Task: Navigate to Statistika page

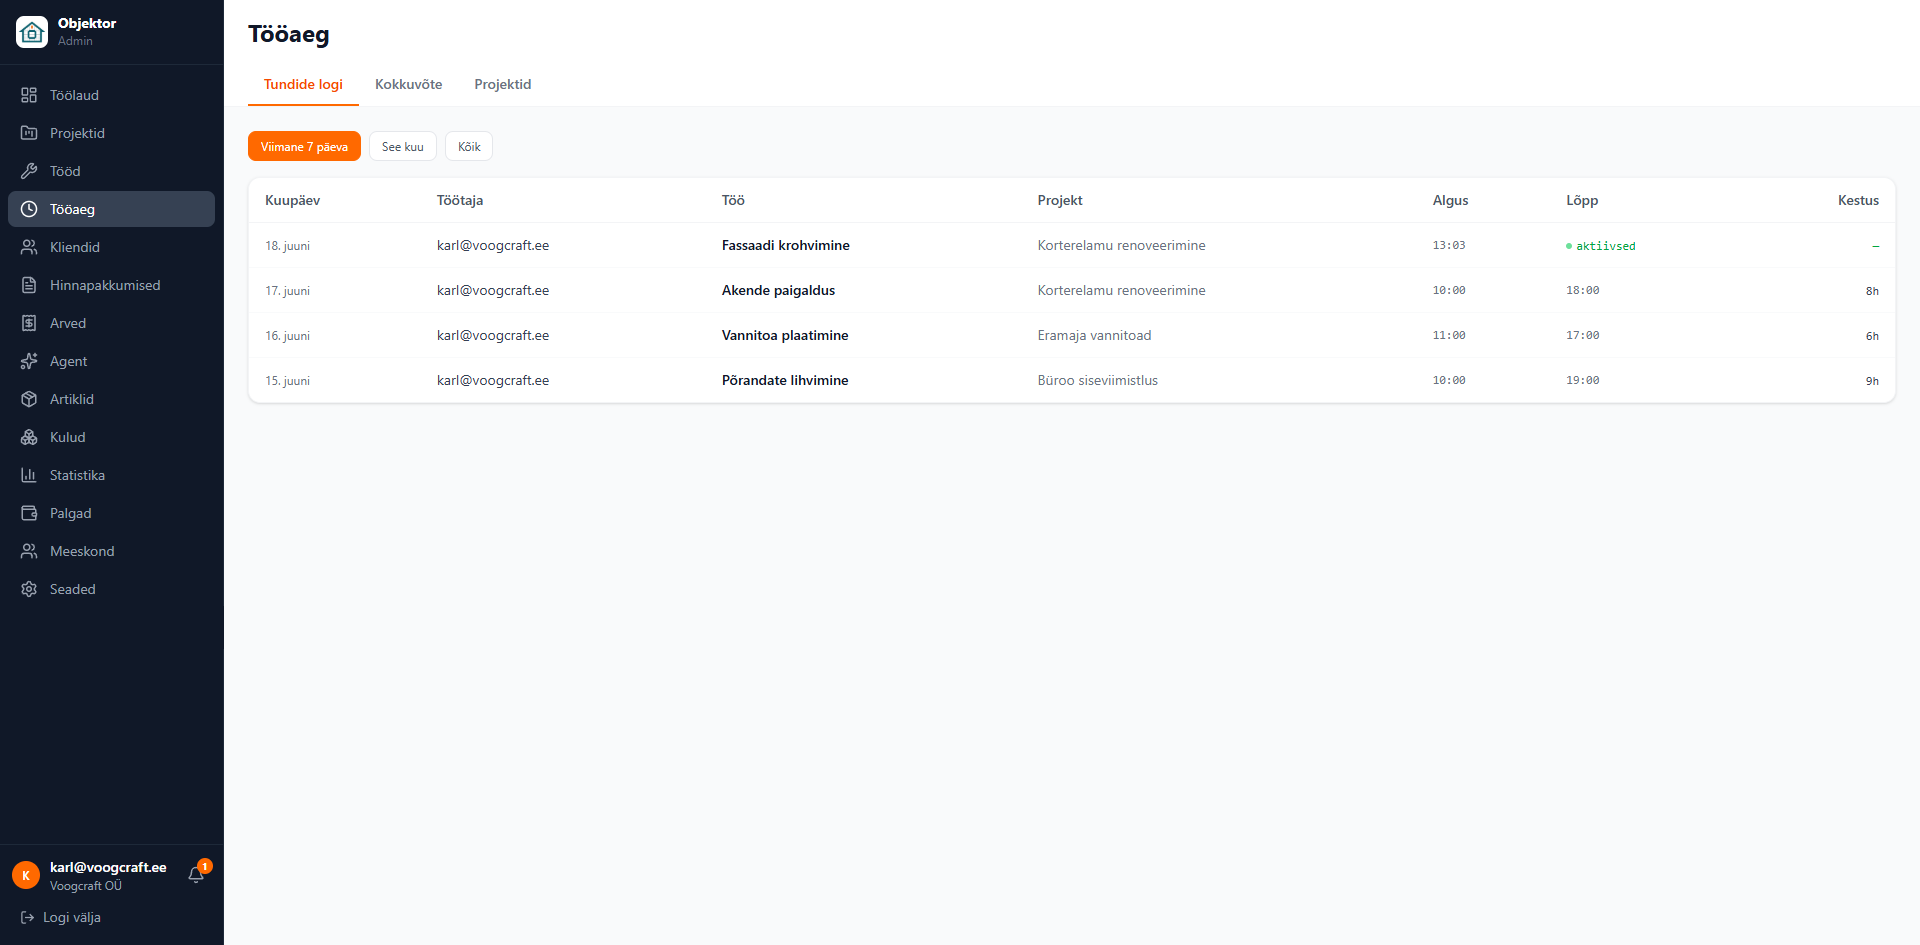Action: pyautogui.click(x=111, y=475)
